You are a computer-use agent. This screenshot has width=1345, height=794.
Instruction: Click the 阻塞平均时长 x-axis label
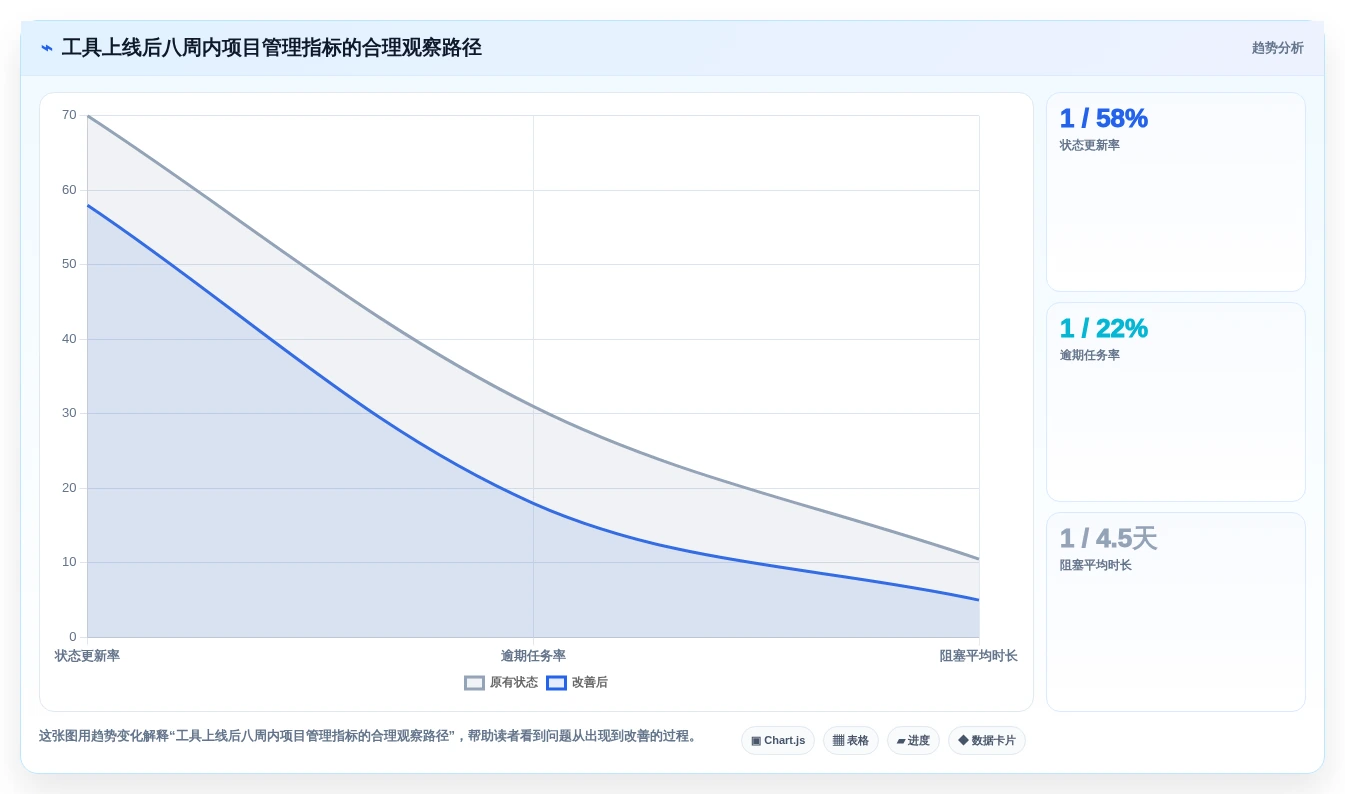tap(978, 656)
